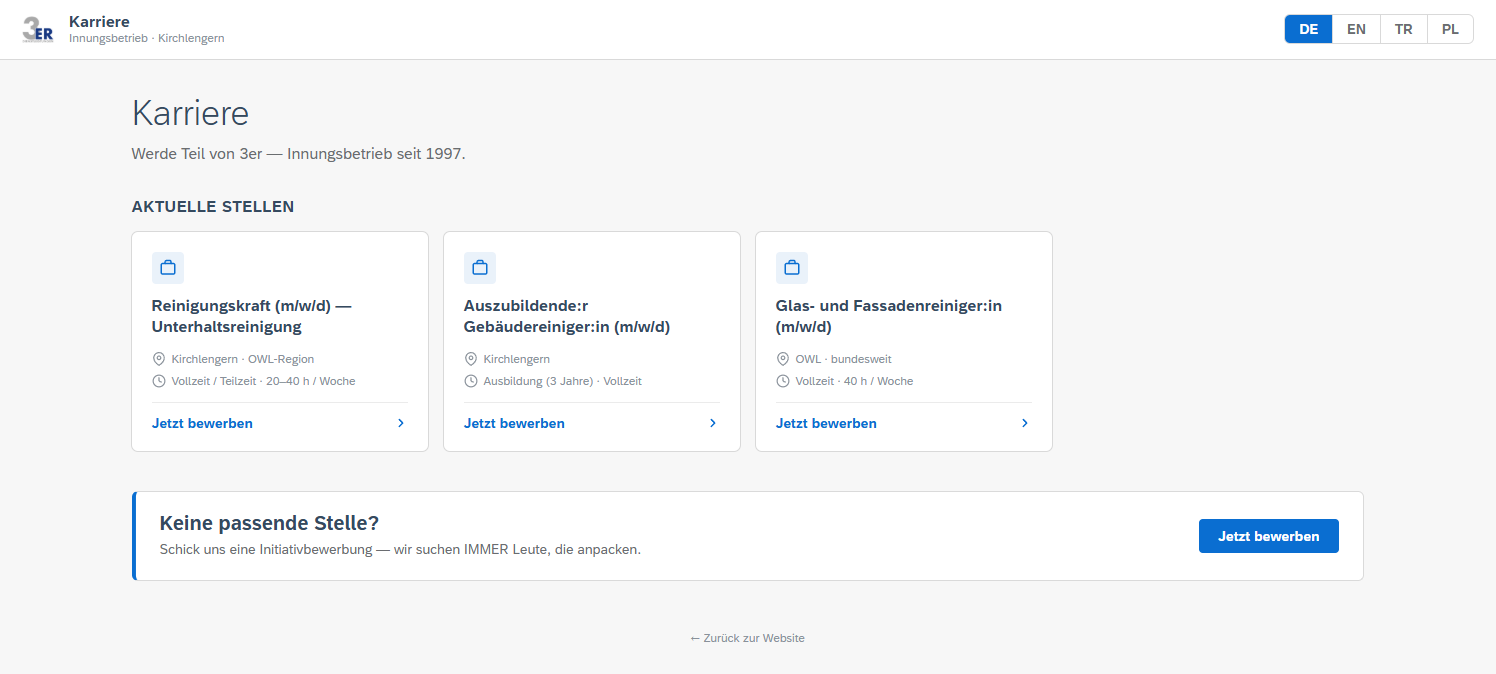Apply via Jetzt bewerben link for Reinigungskraft
The height and width of the screenshot is (674, 1496).
pos(202,423)
